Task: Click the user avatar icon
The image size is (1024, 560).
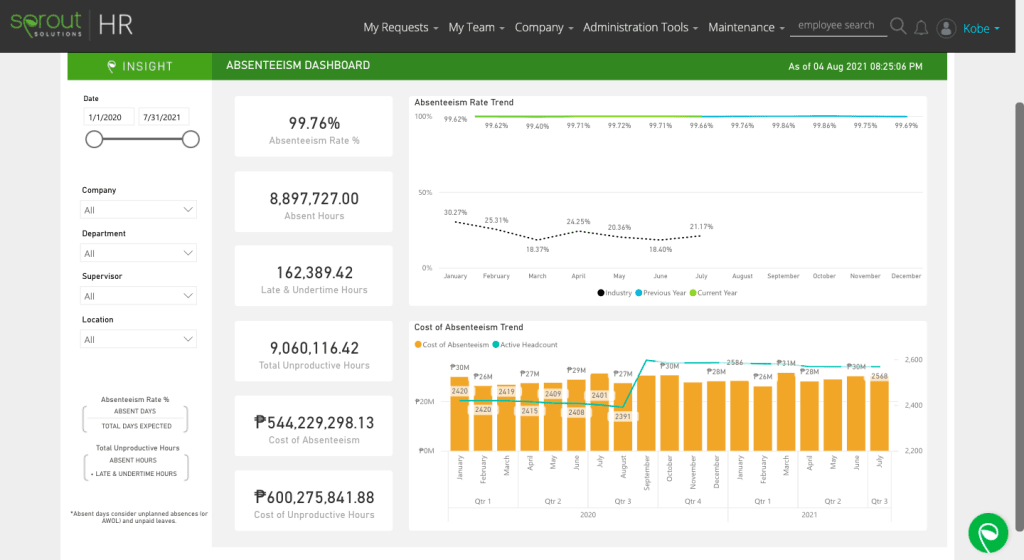Action: point(946,28)
